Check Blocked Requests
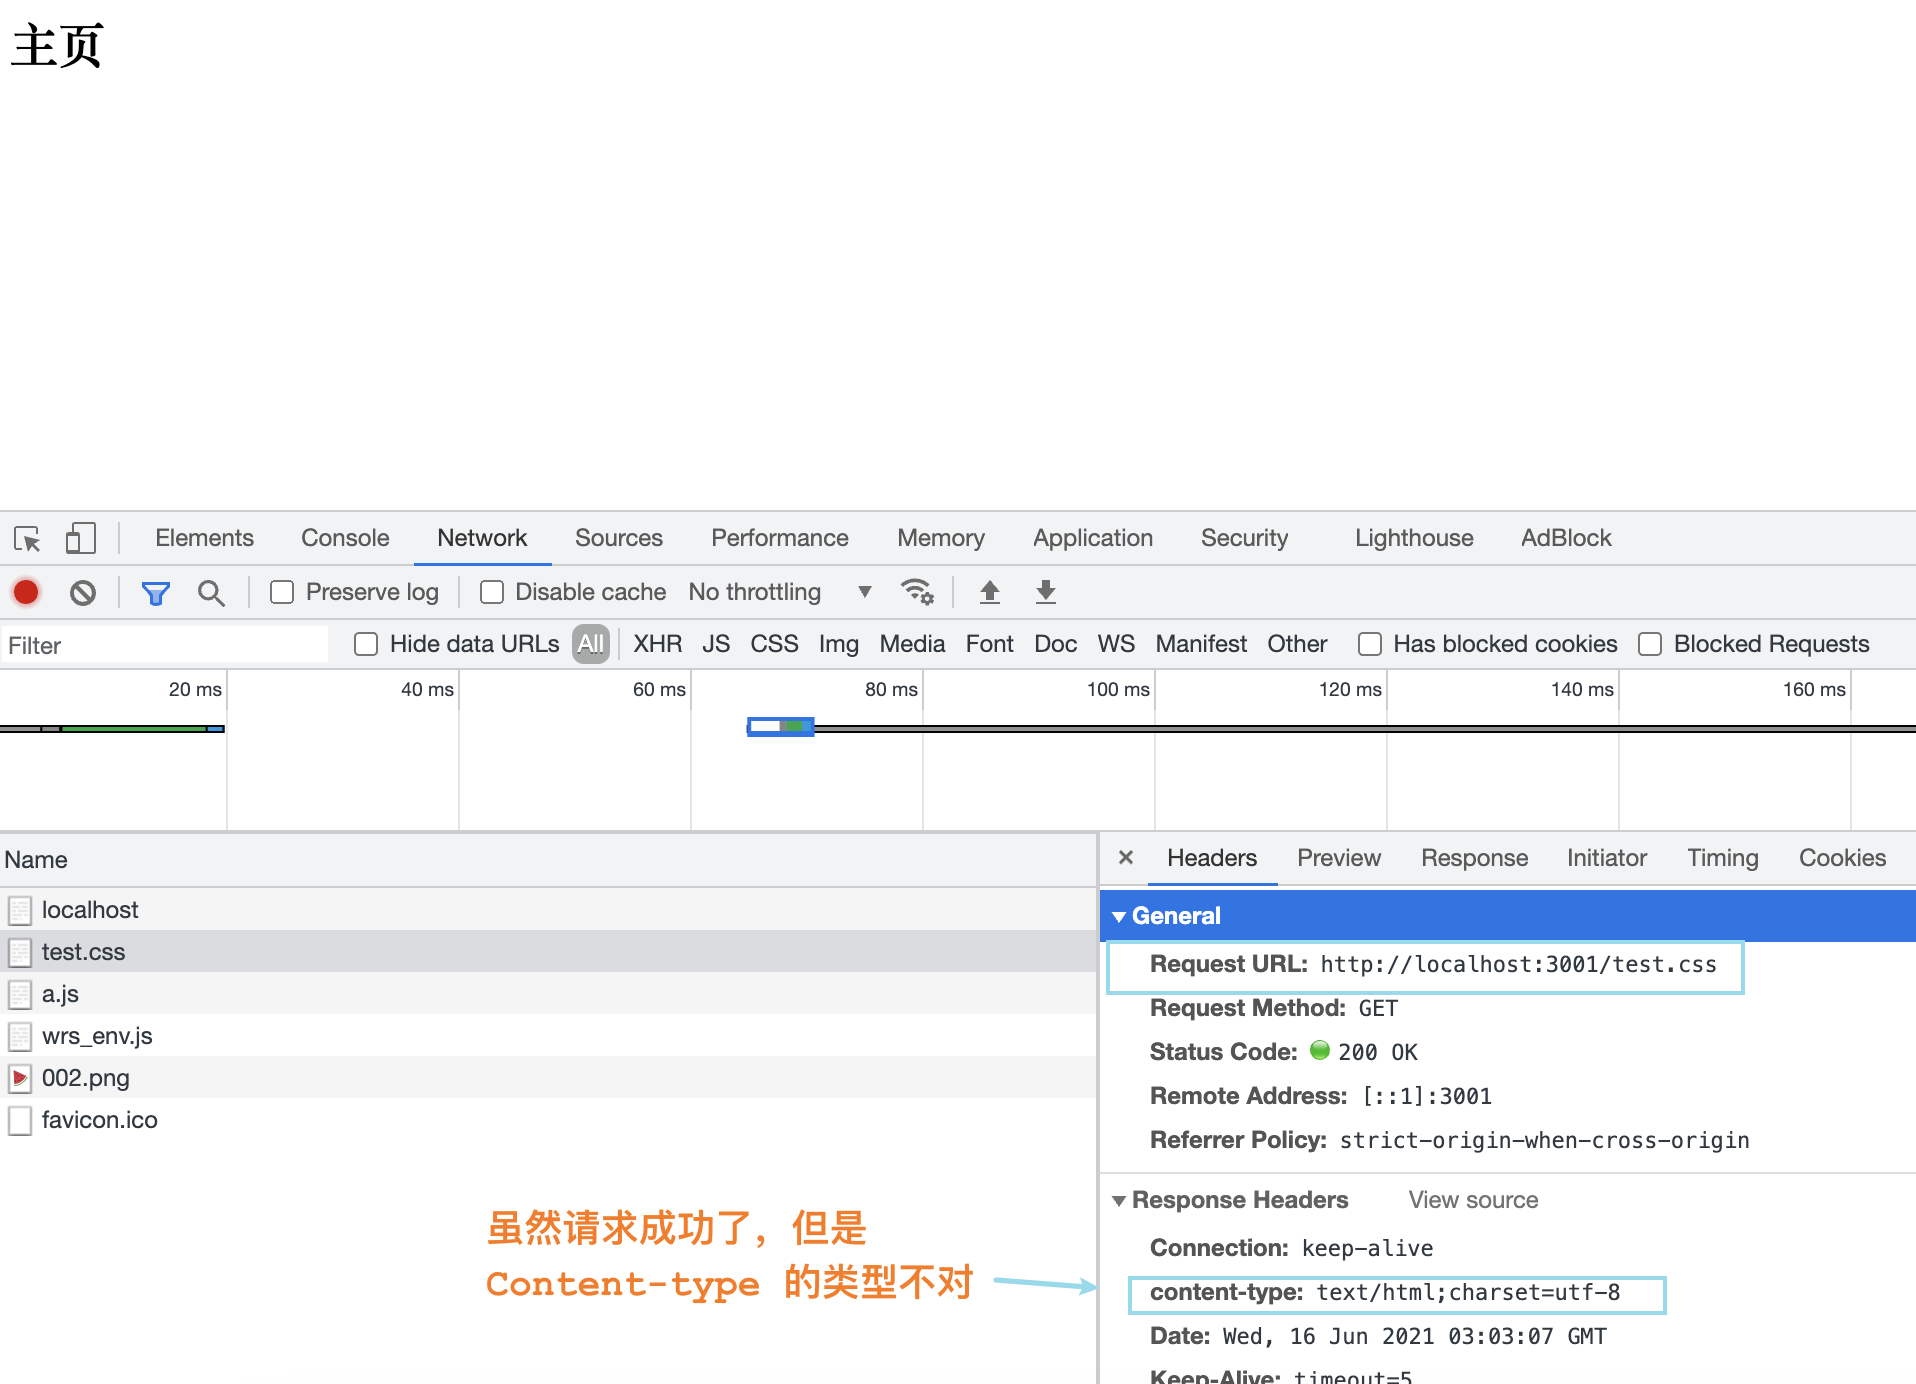The image size is (1916, 1384). point(1650,644)
